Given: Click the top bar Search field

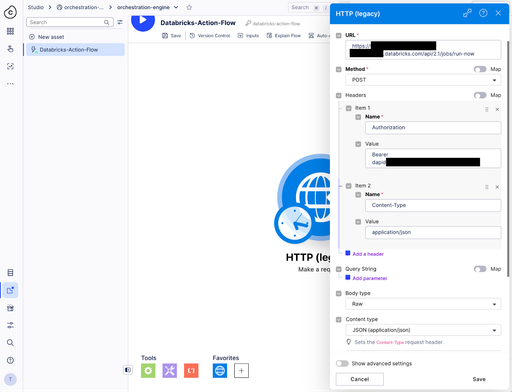Looking at the screenshot, I should point(308,7).
